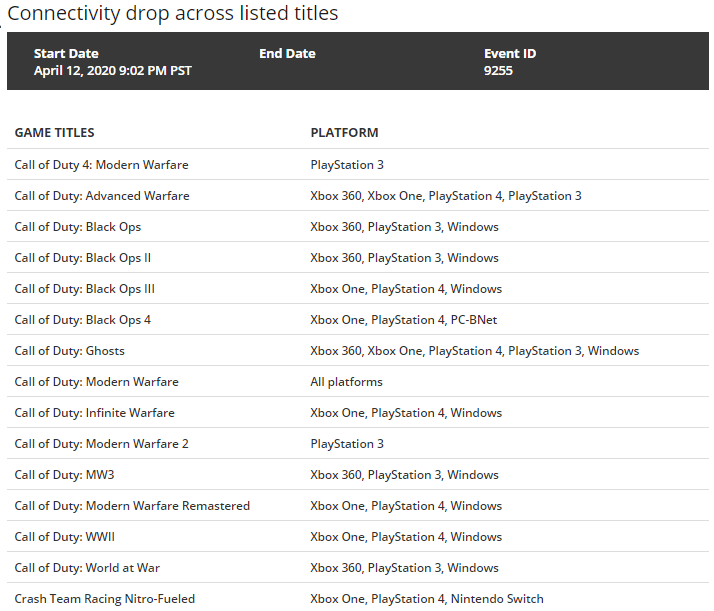Screen dimensions: 714x611
Task: Click the PLATFORM column header
Action: (x=344, y=133)
